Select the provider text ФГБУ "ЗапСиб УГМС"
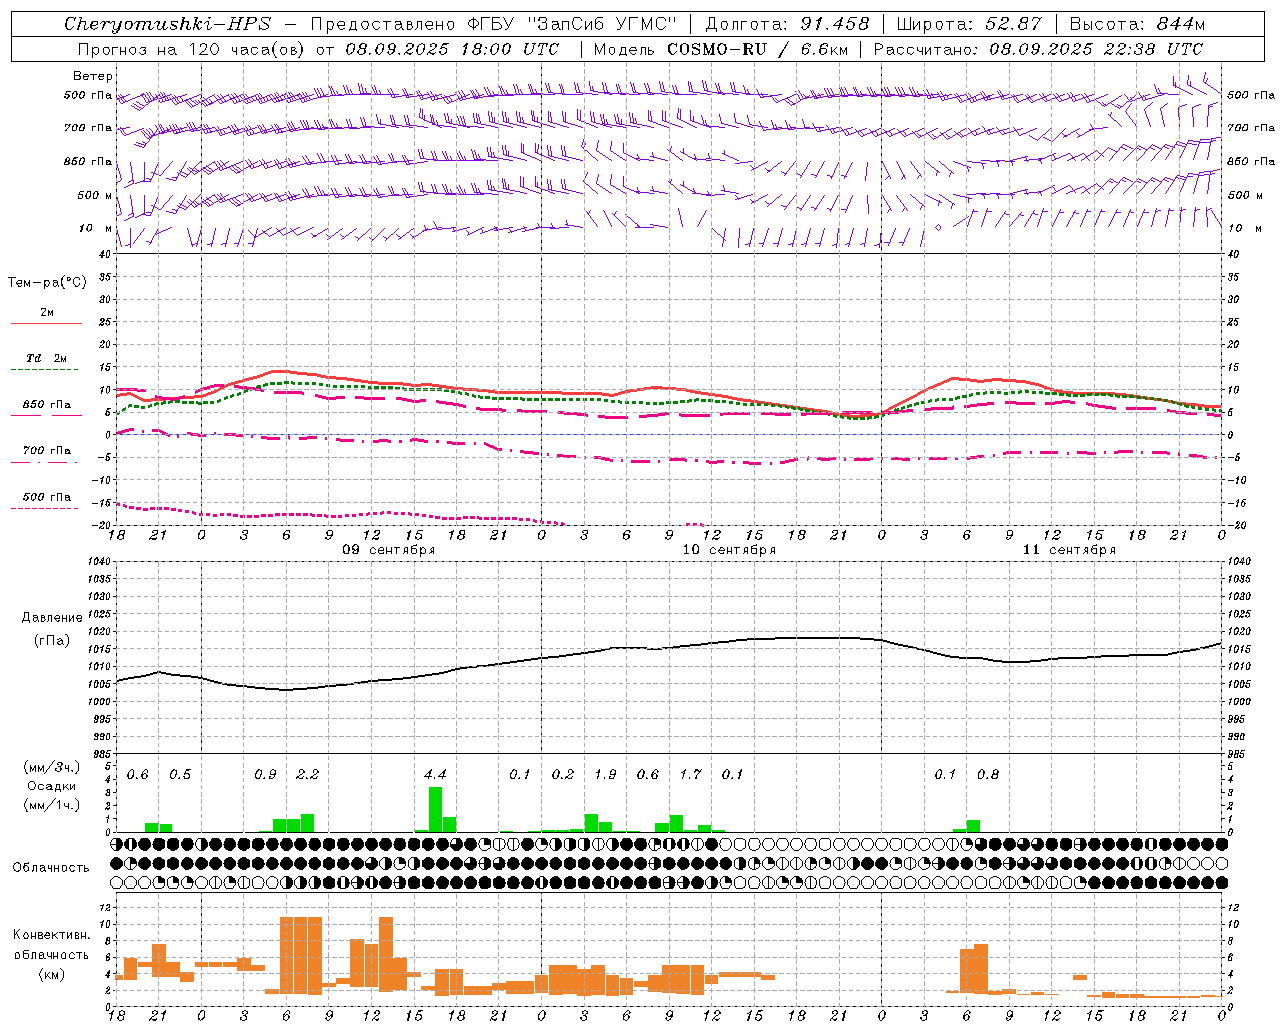The image size is (1280, 1024). (x=572, y=24)
